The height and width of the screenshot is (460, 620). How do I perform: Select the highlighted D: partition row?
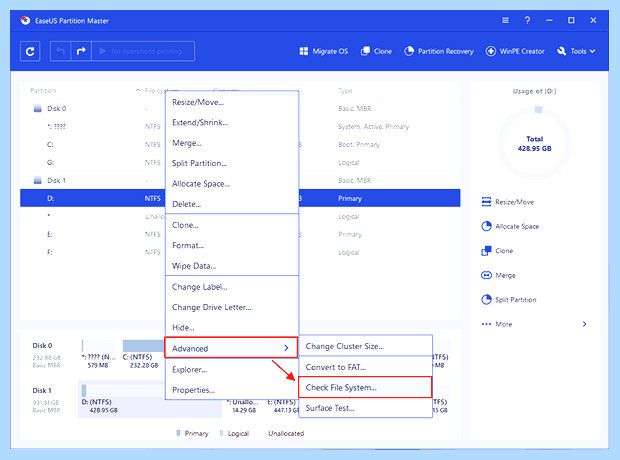click(240, 198)
